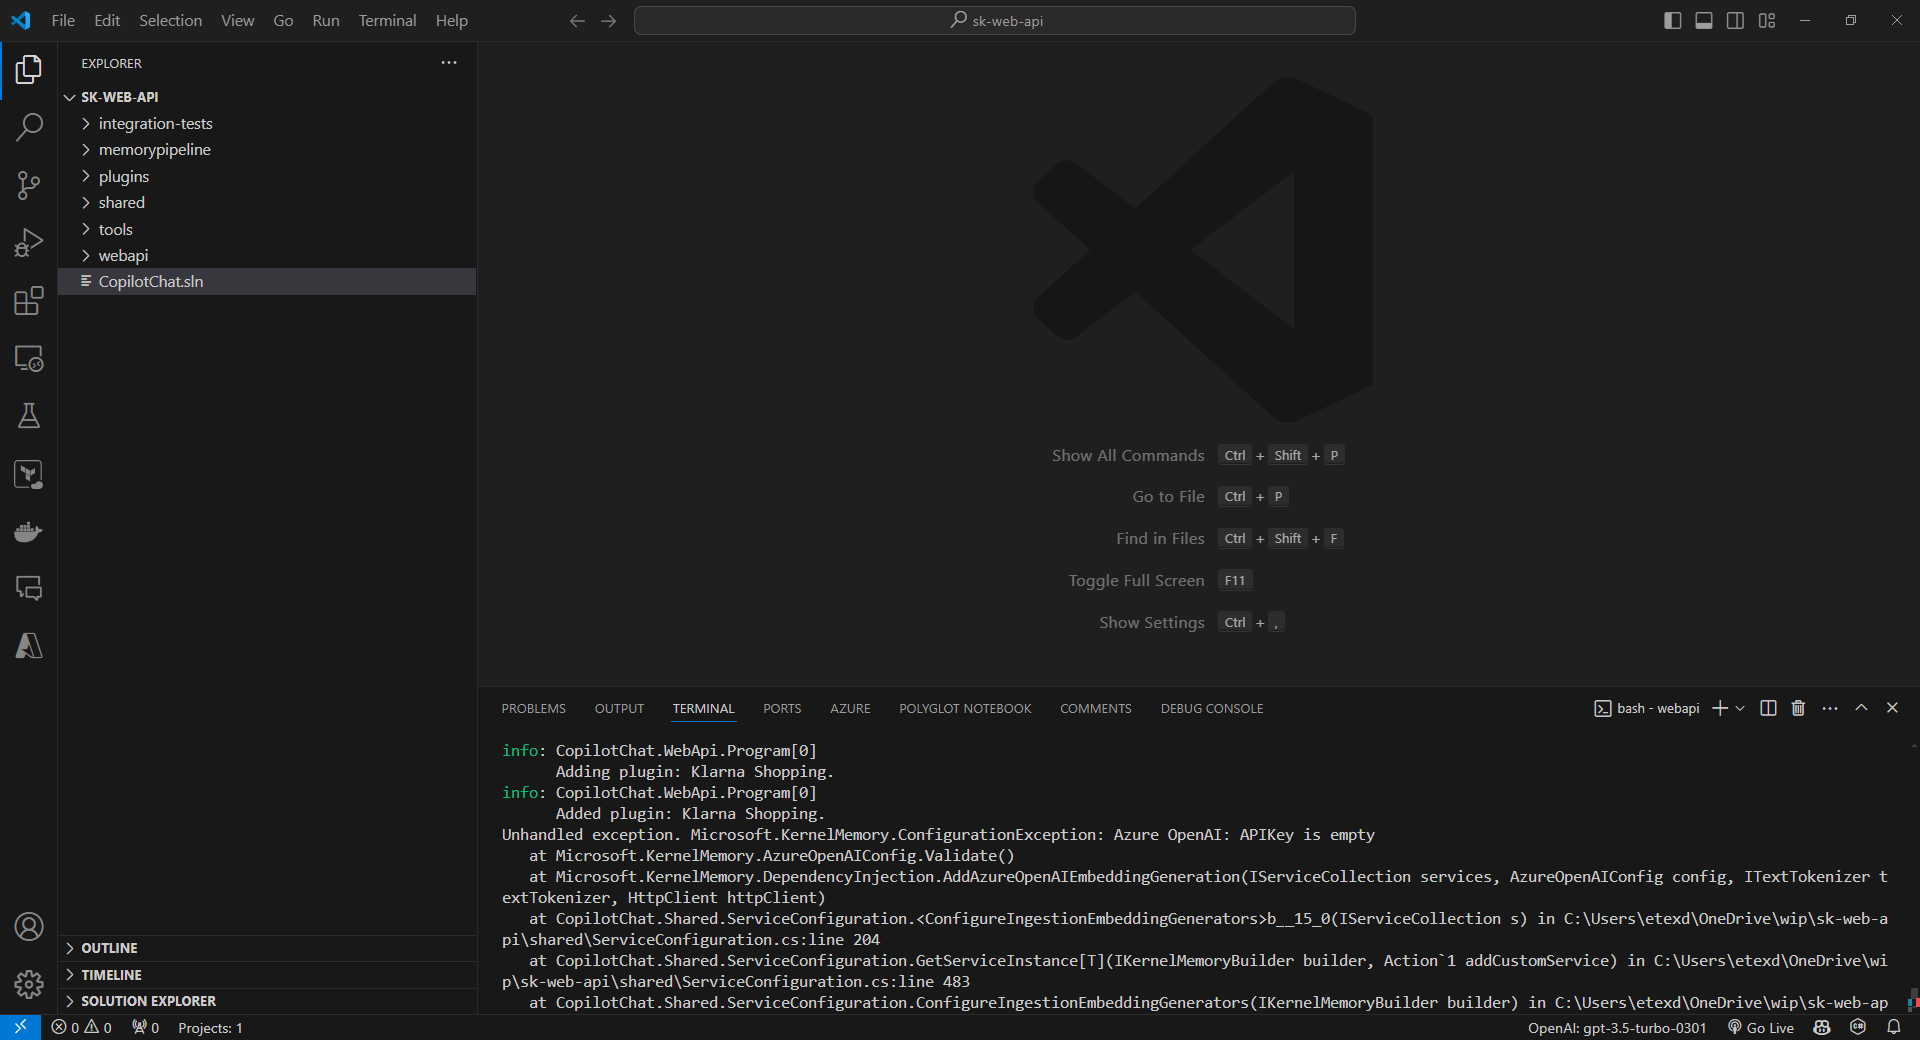Image resolution: width=1920 pixels, height=1040 pixels.
Task: Expand the Outline section
Action: point(266,948)
